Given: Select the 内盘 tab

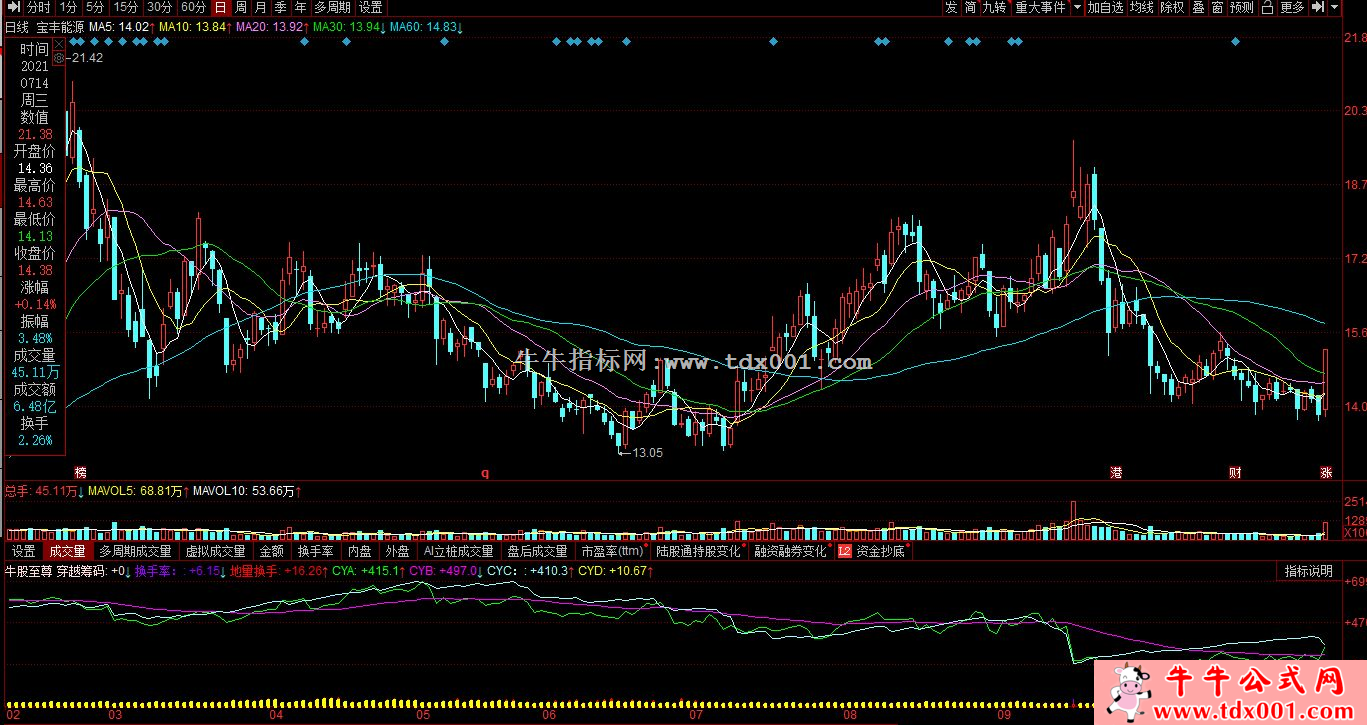Looking at the screenshot, I should point(359,551).
